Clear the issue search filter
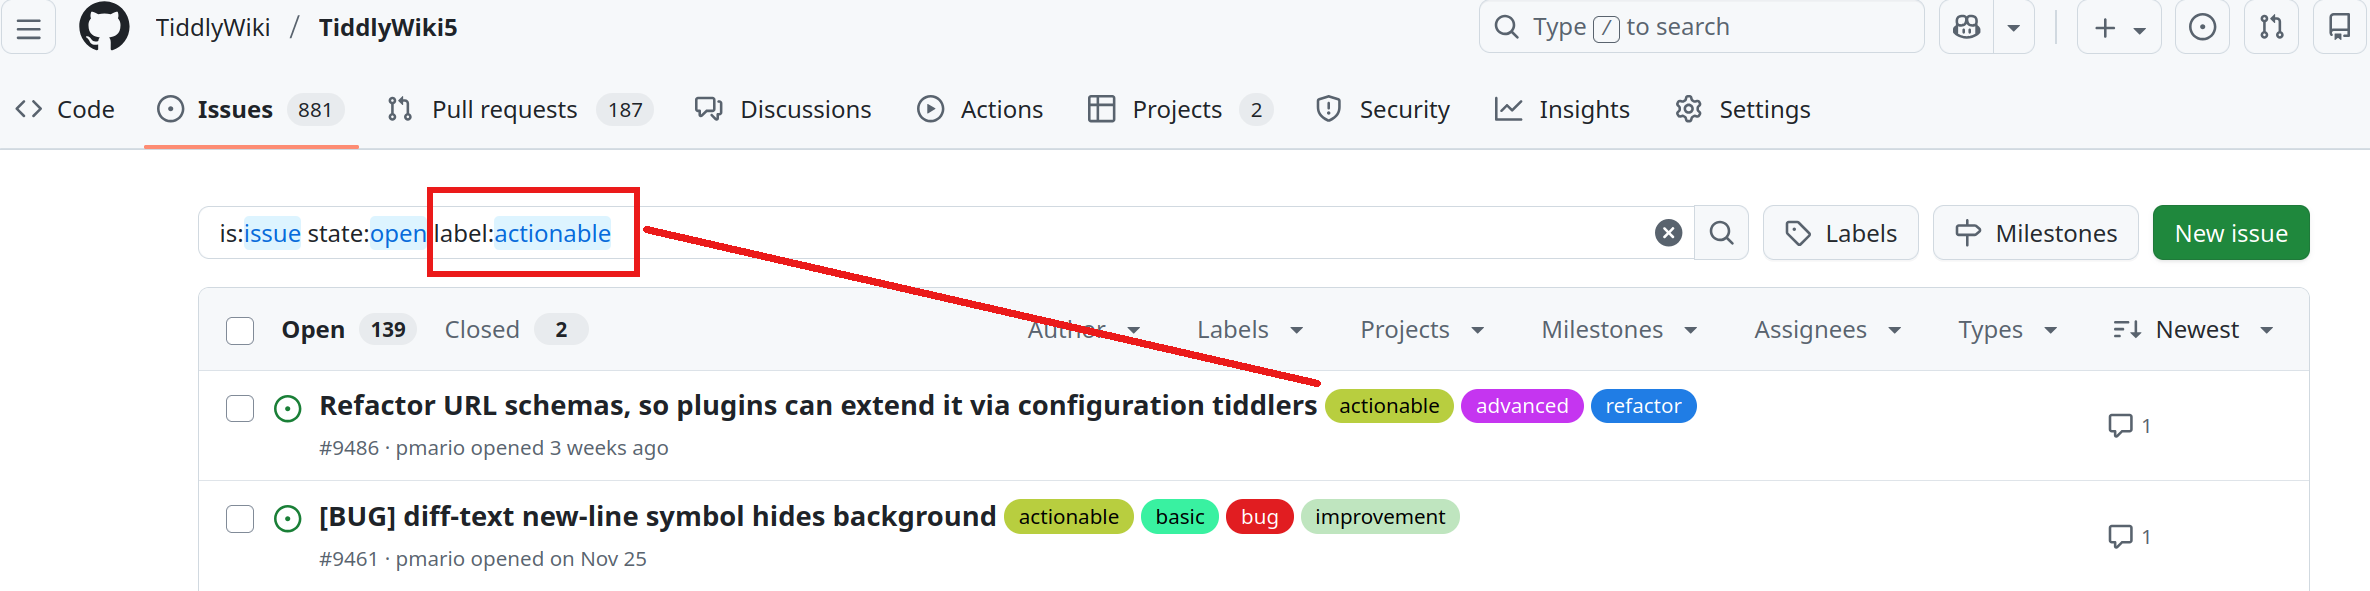The width and height of the screenshot is (2370, 591). tap(1668, 233)
